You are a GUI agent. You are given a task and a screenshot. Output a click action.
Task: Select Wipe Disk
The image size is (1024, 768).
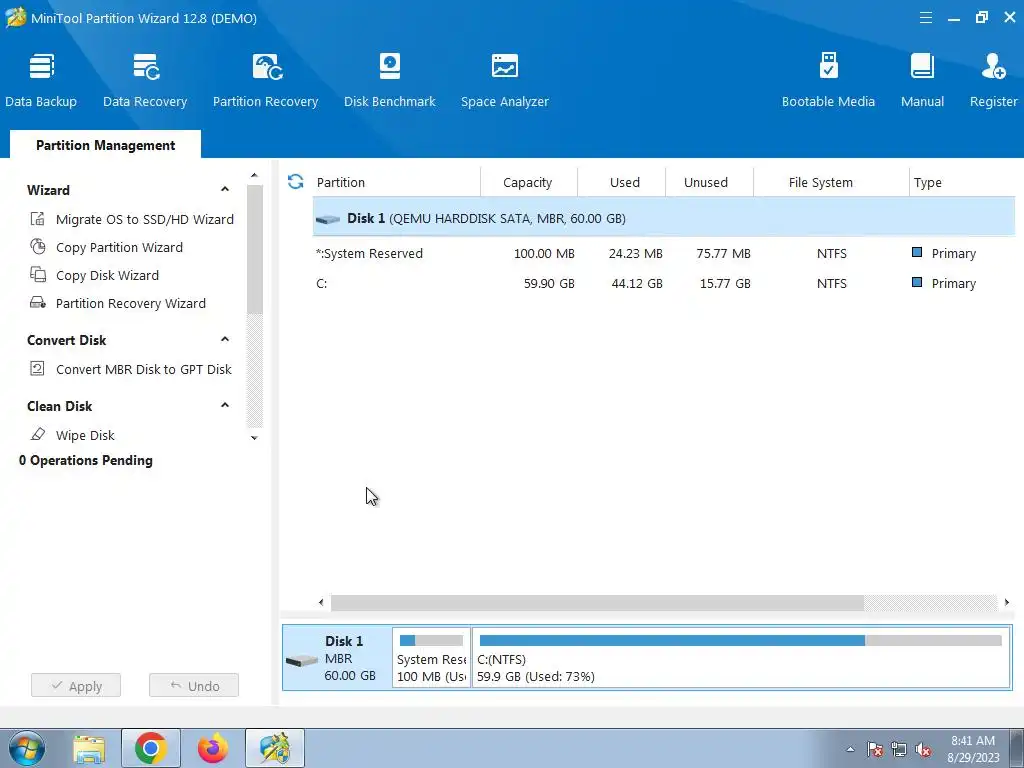click(72, 436)
